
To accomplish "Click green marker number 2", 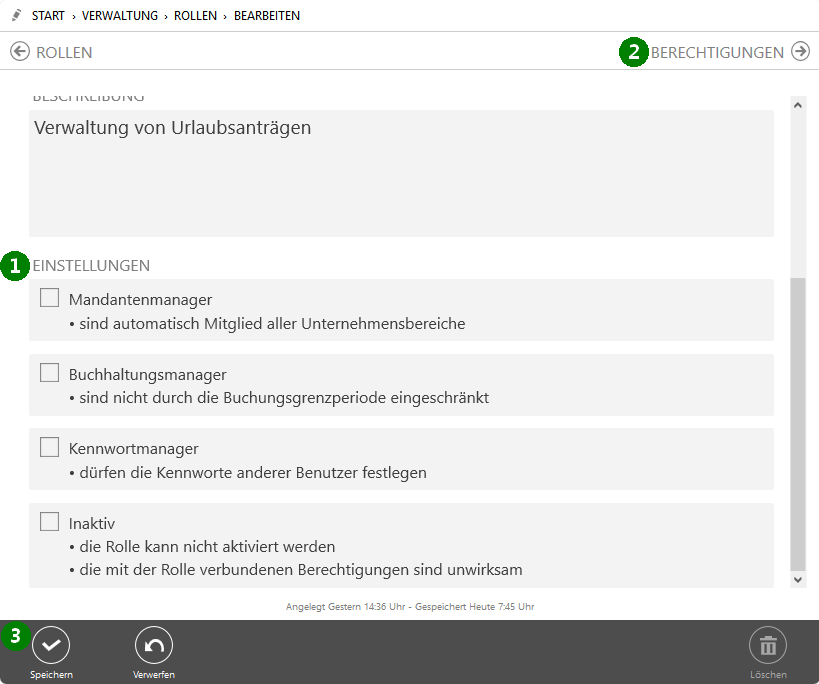I will tap(633, 52).
